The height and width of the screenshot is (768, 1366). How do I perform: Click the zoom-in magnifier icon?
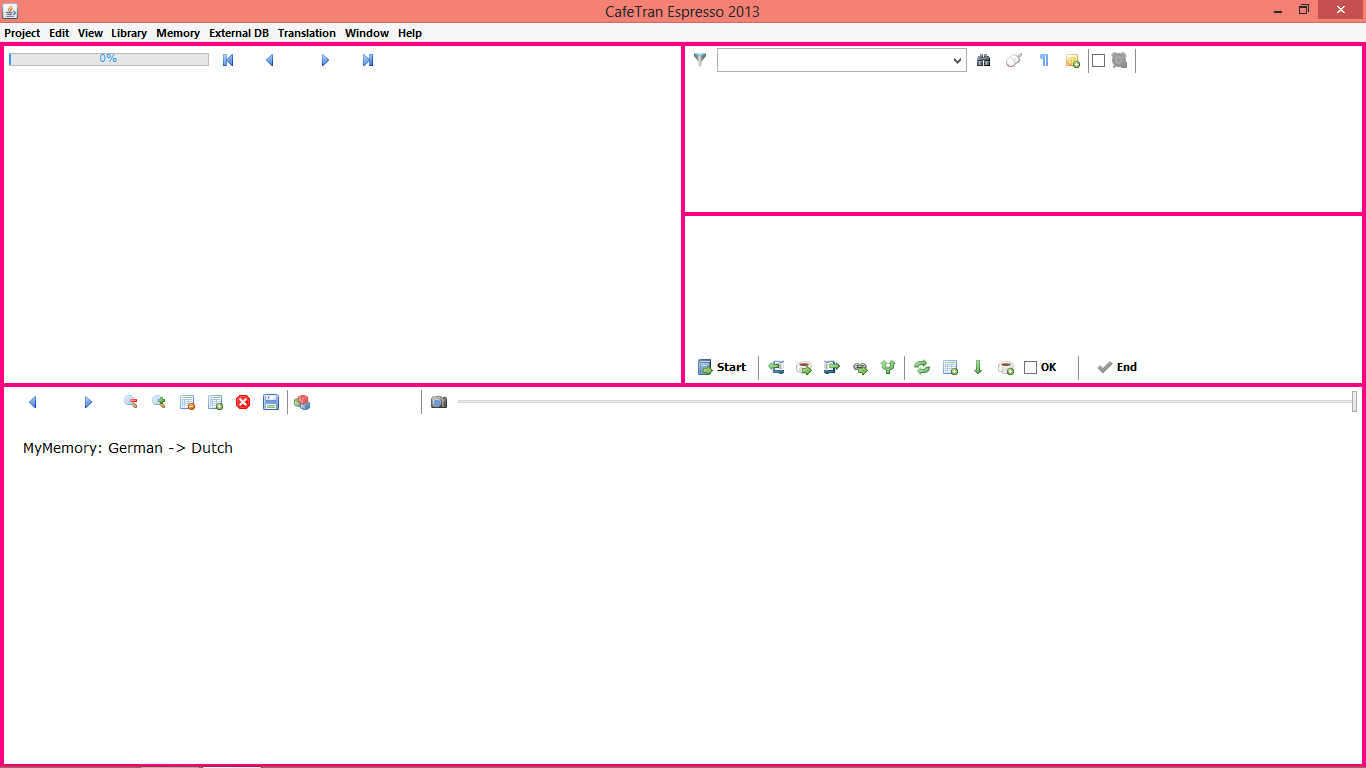[x=159, y=402]
